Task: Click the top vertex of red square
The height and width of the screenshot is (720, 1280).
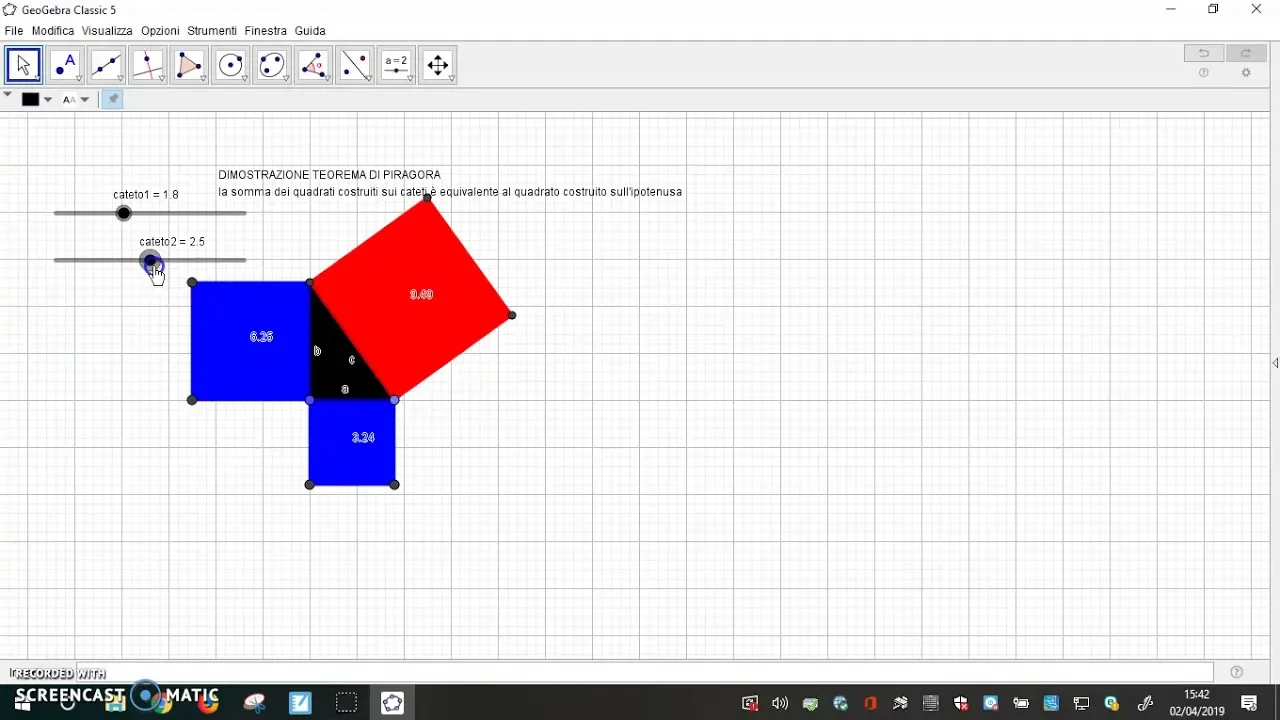Action: coord(428,198)
